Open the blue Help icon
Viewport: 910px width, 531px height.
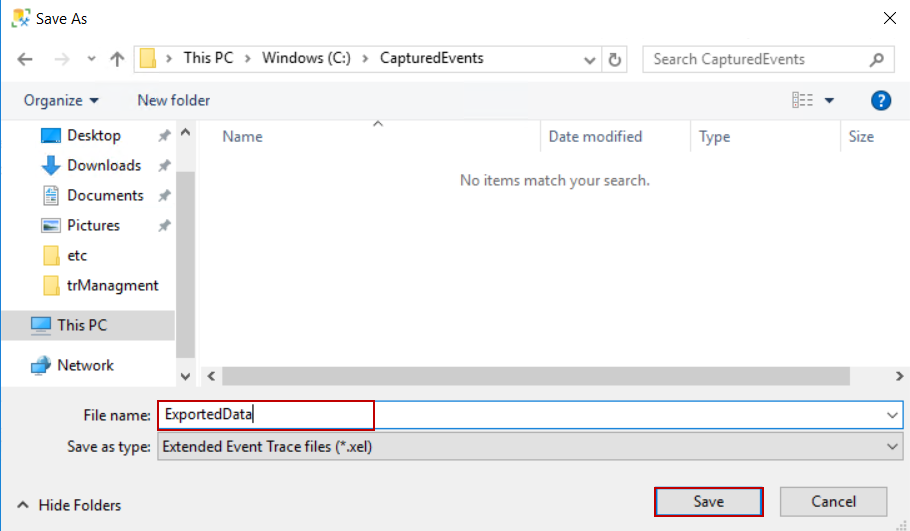tap(881, 100)
